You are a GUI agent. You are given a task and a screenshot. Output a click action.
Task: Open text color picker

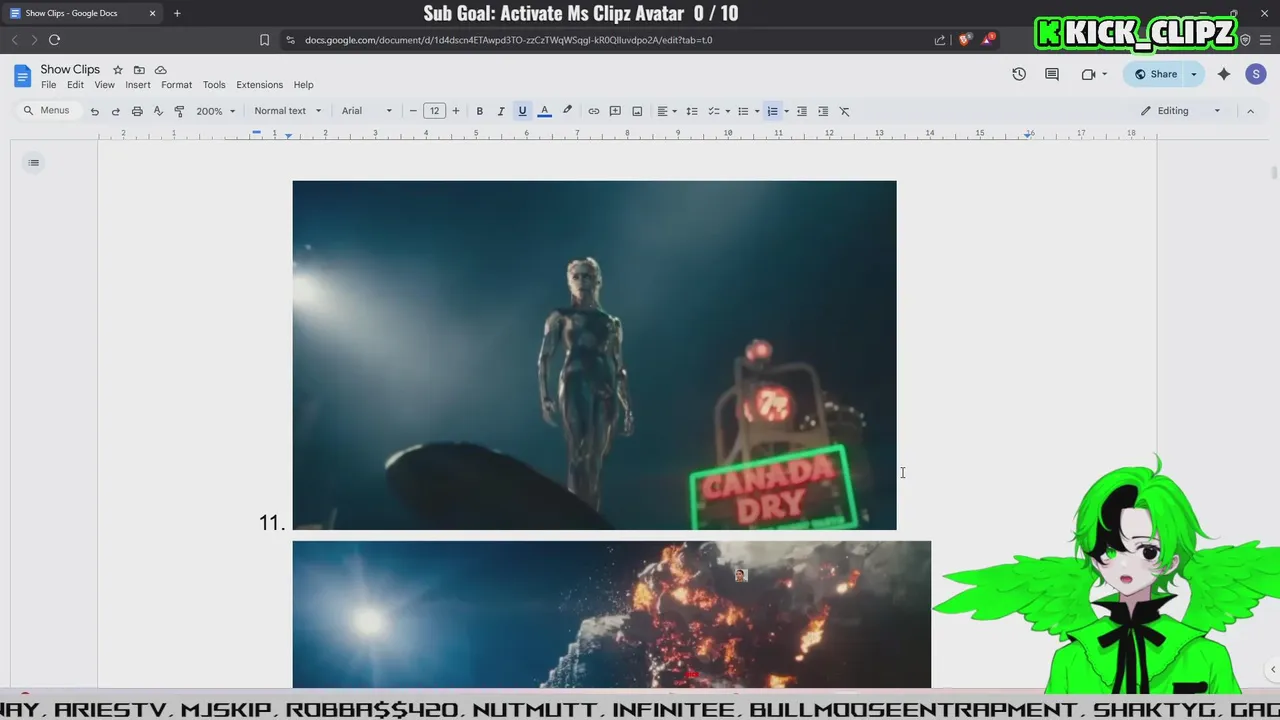544,111
